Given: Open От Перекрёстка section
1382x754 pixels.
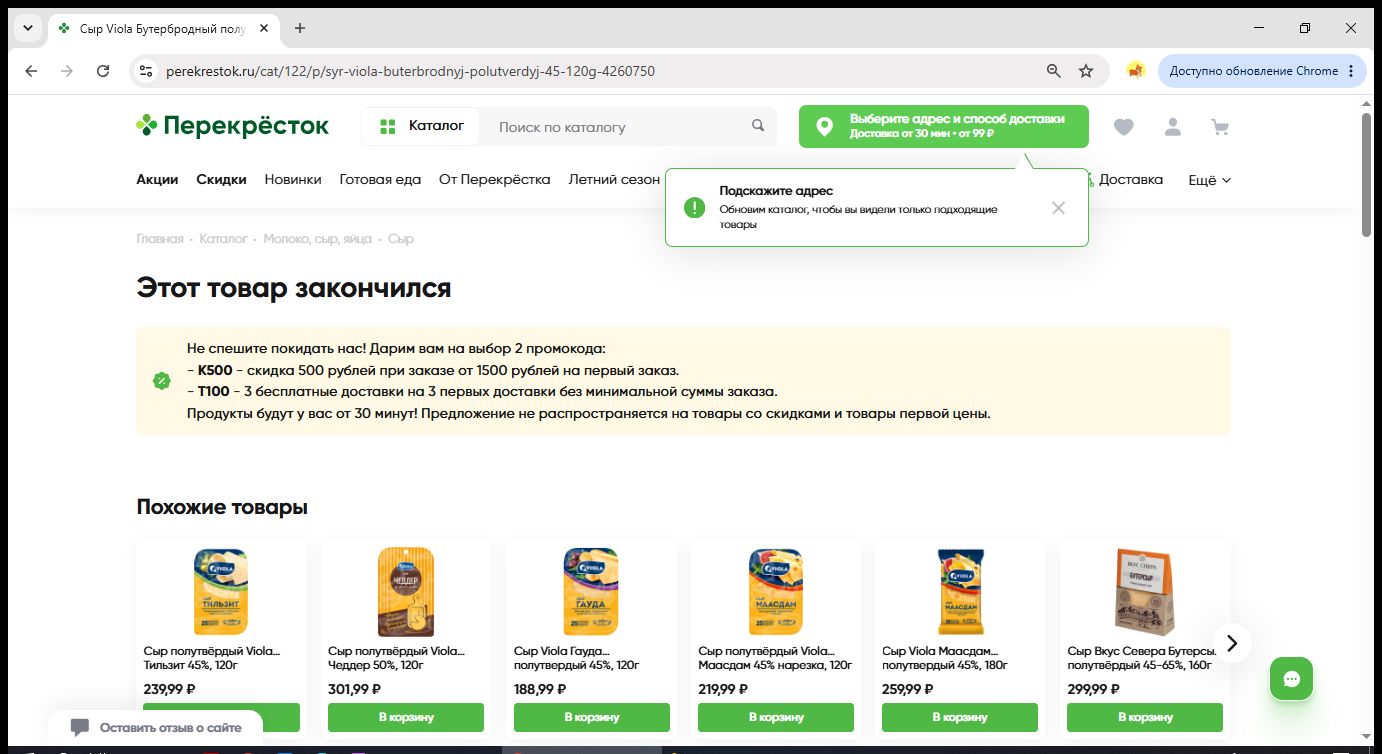Looking at the screenshot, I should tap(495, 180).
